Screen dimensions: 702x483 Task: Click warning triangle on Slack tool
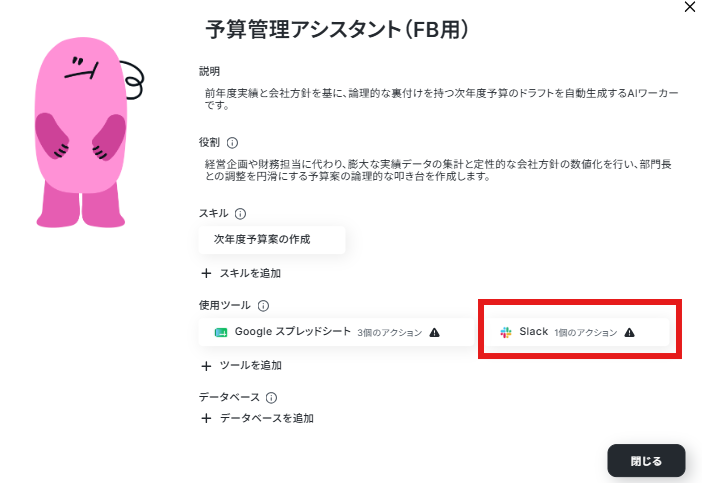[629, 333]
